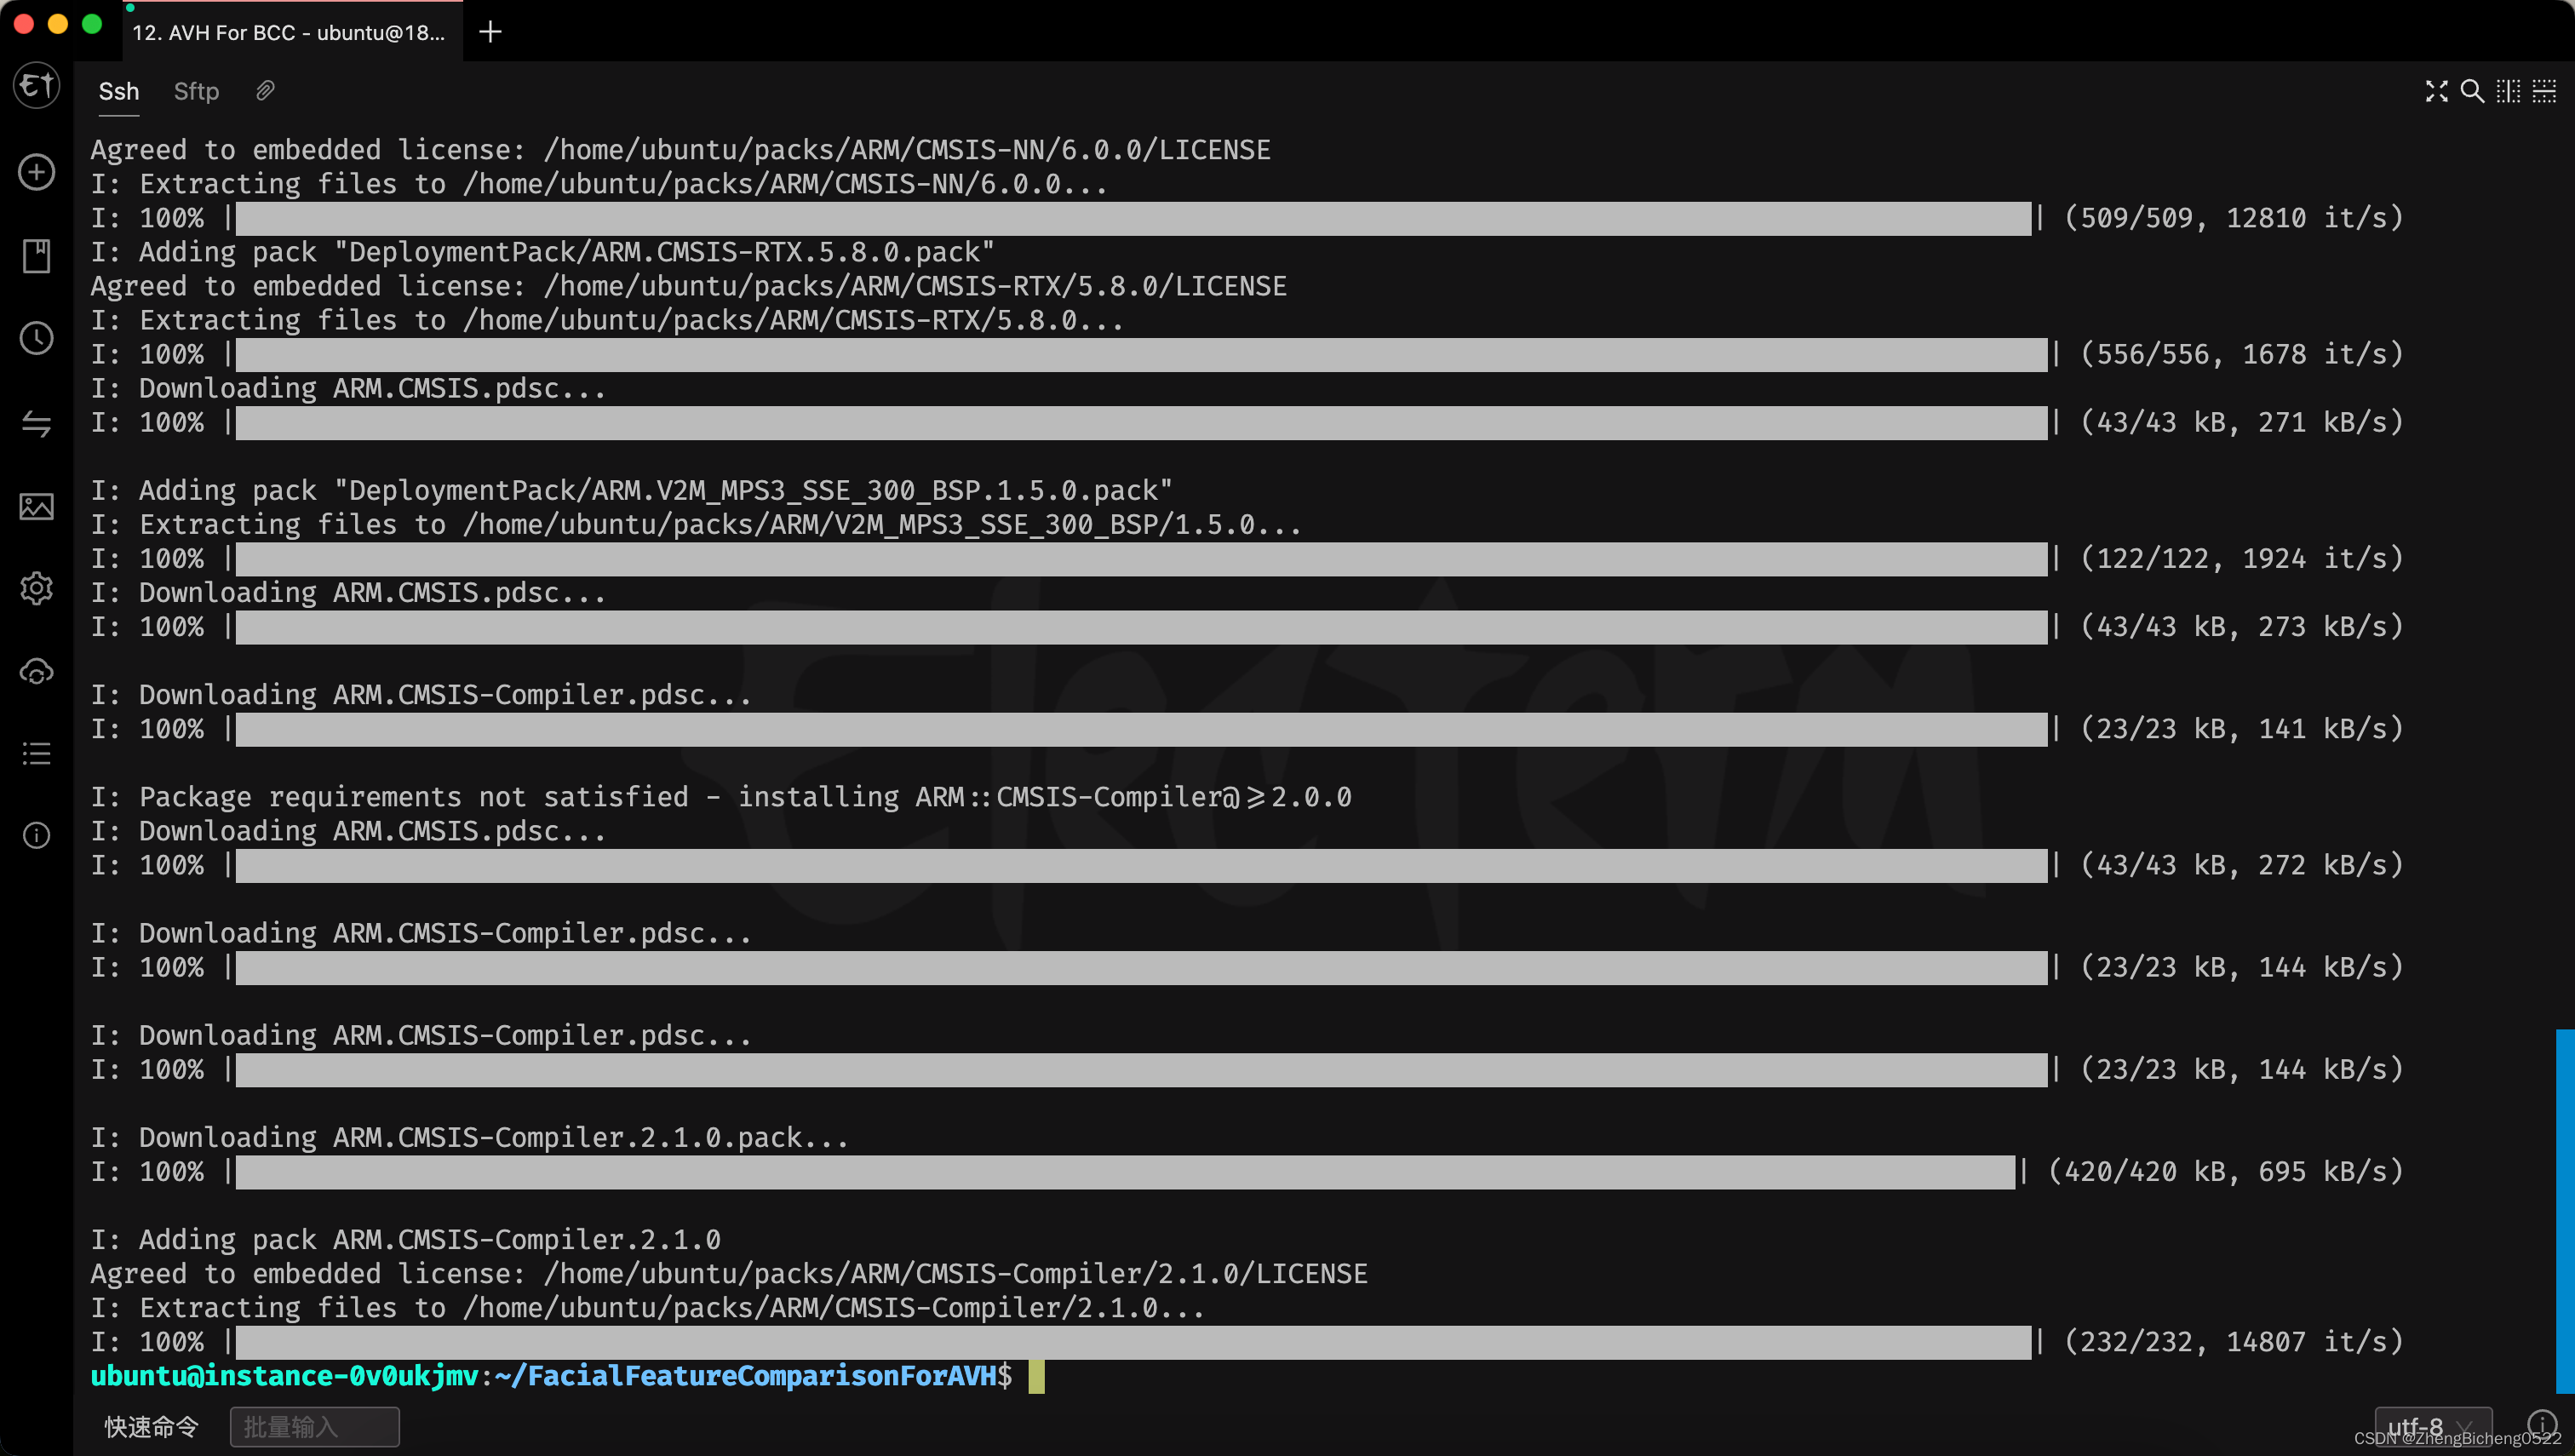Click the new connection plus circle icon
The image size is (2575, 1456).
tap(37, 172)
